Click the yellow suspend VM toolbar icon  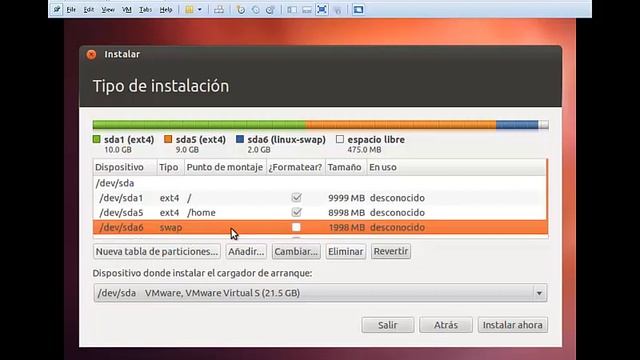189,9
